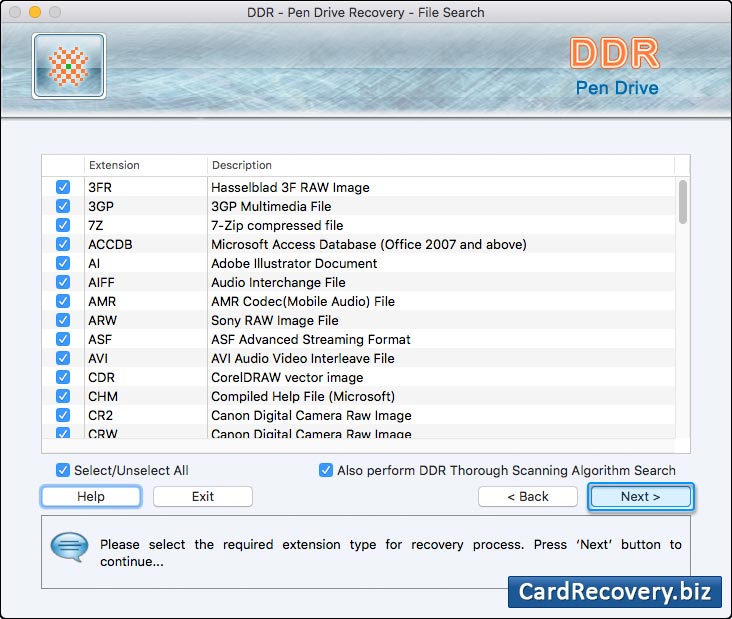Toggle the ACCDB extension checkbox
The width and height of the screenshot is (732, 619).
pyautogui.click(x=63, y=244)
